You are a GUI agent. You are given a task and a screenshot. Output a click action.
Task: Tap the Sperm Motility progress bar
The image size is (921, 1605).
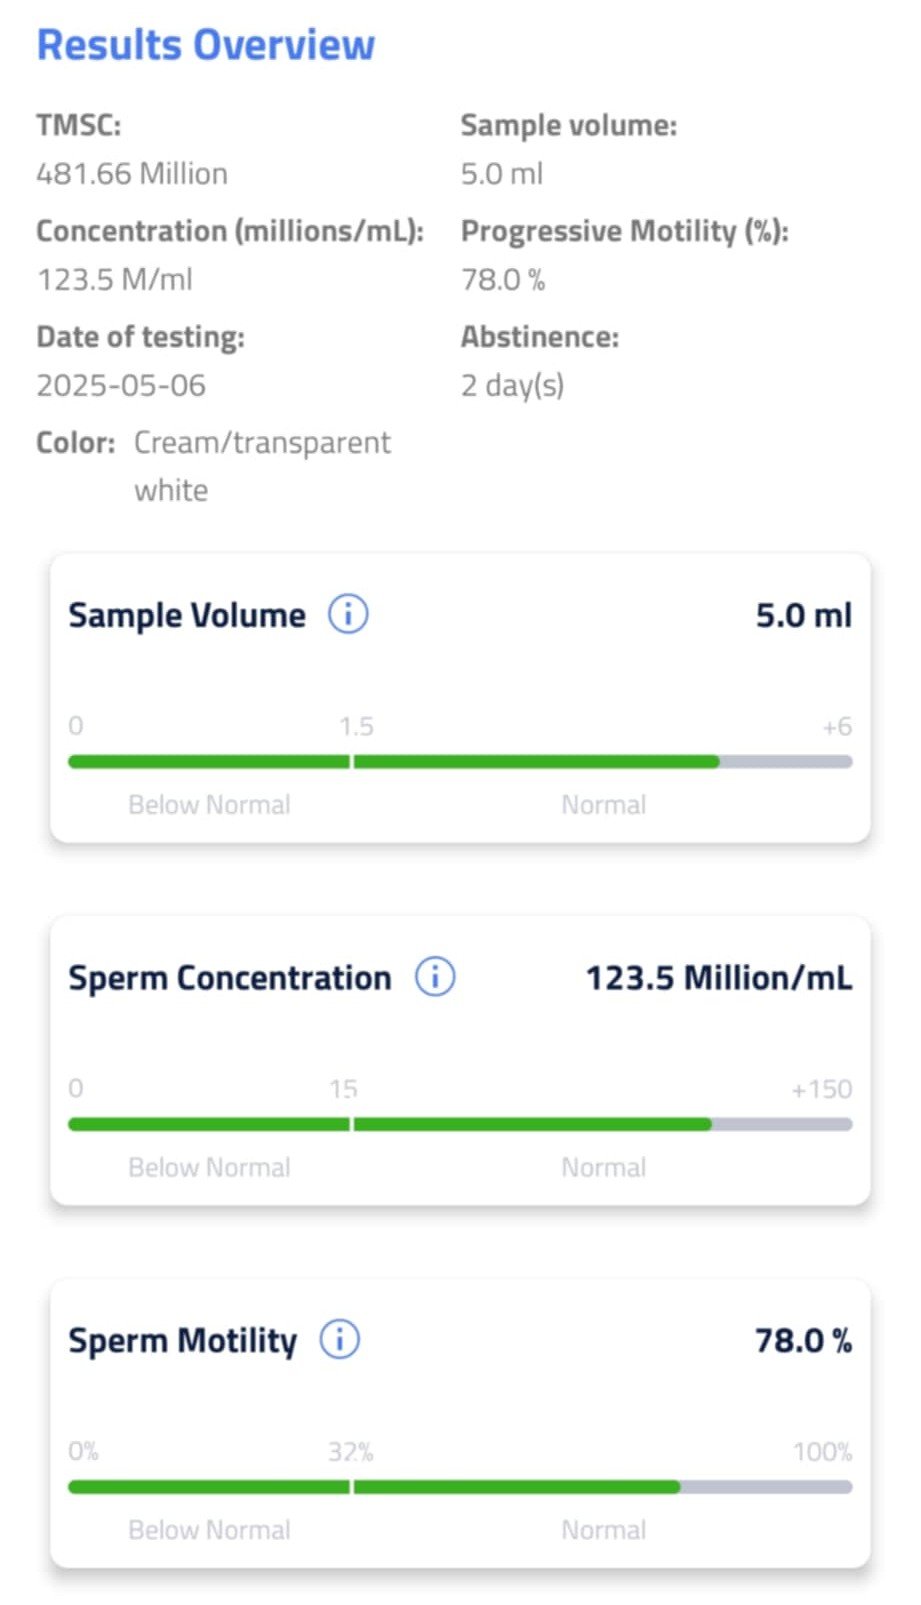tap(460, 1487)
